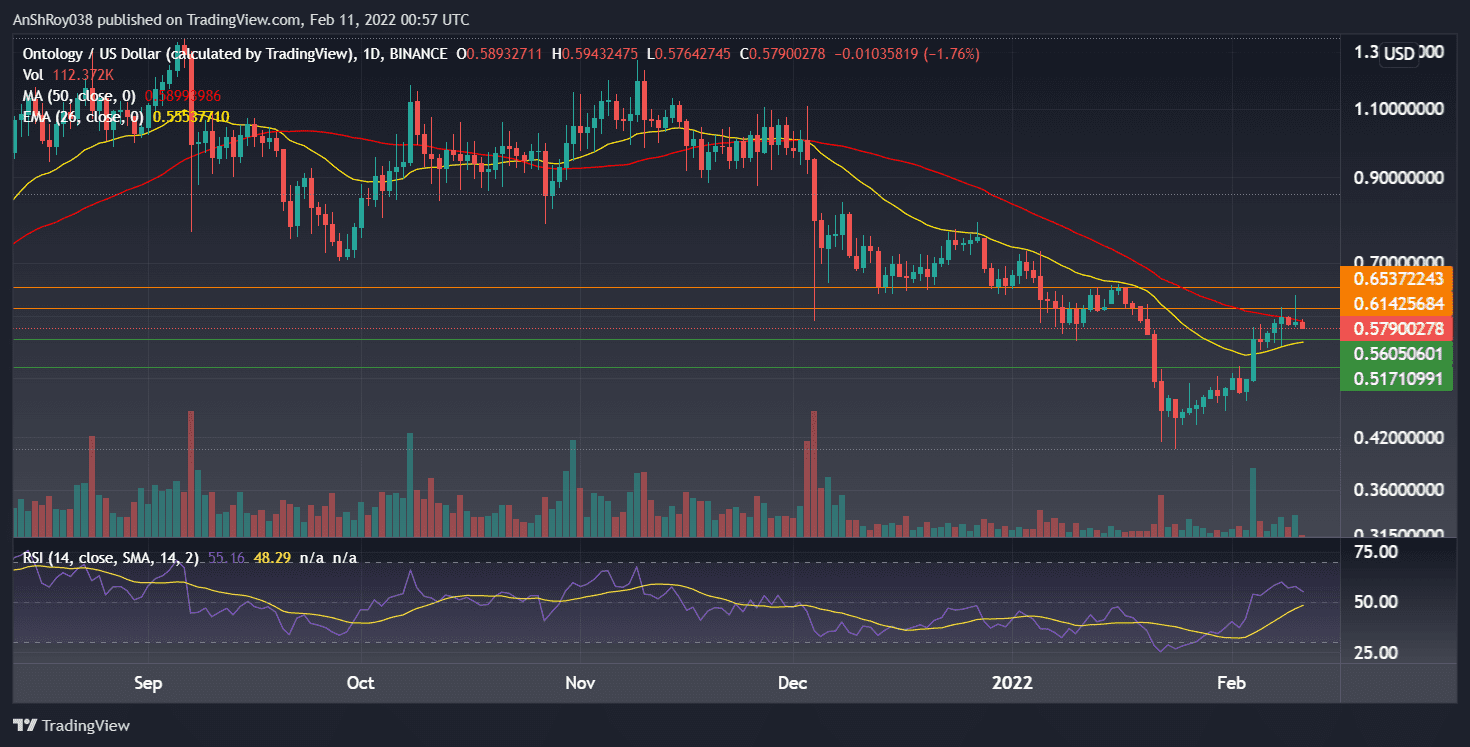Click the 50.00 level on the RSI scale
Screen dimensions: 1470x747
click(1374, 601)
